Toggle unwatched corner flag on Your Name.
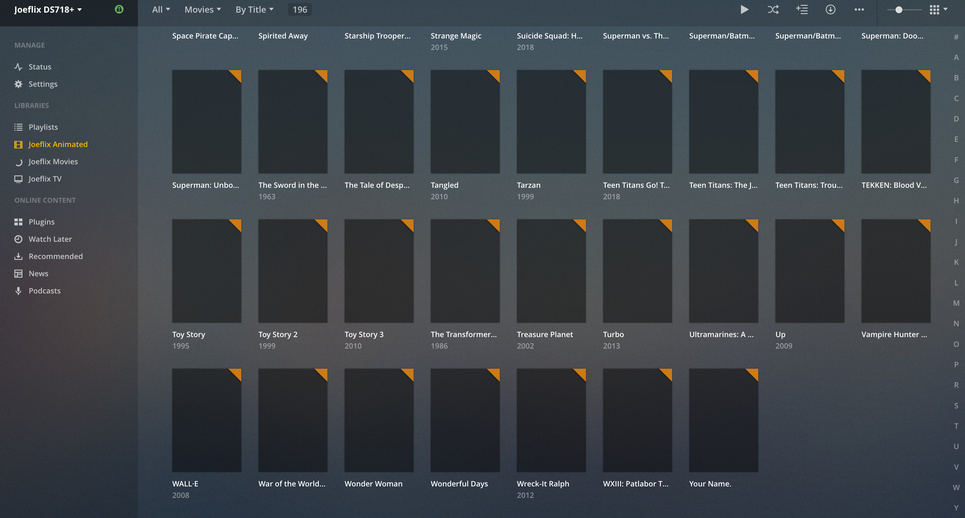The height and width of the screenshot is (518, 965). (753, 373)
